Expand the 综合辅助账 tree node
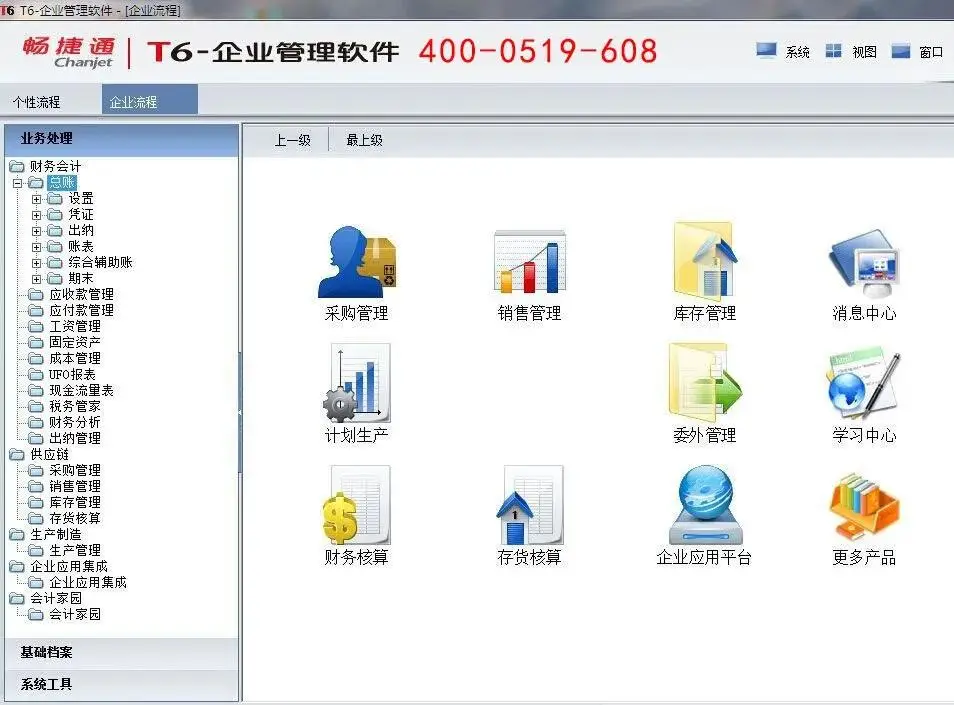This screenshot has height=705, width=954. pos(36,263)
